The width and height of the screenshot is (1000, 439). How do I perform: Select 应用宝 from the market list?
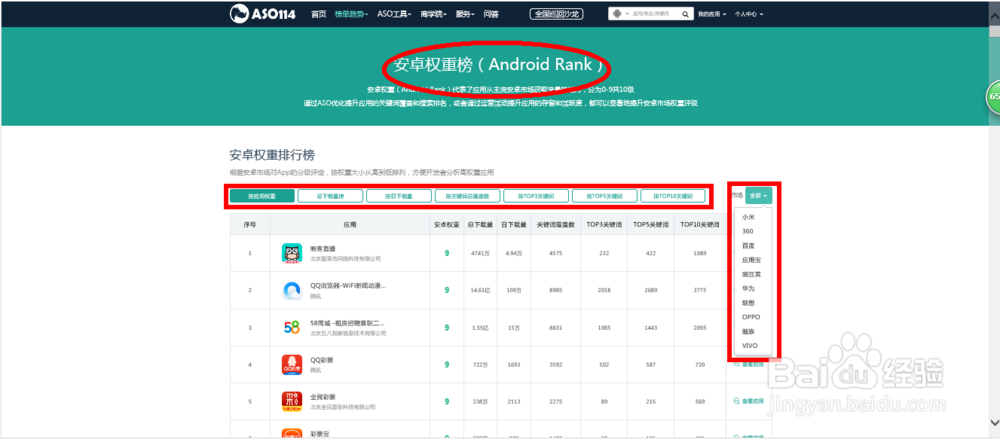pyautogui.click(x=751, y=260)
